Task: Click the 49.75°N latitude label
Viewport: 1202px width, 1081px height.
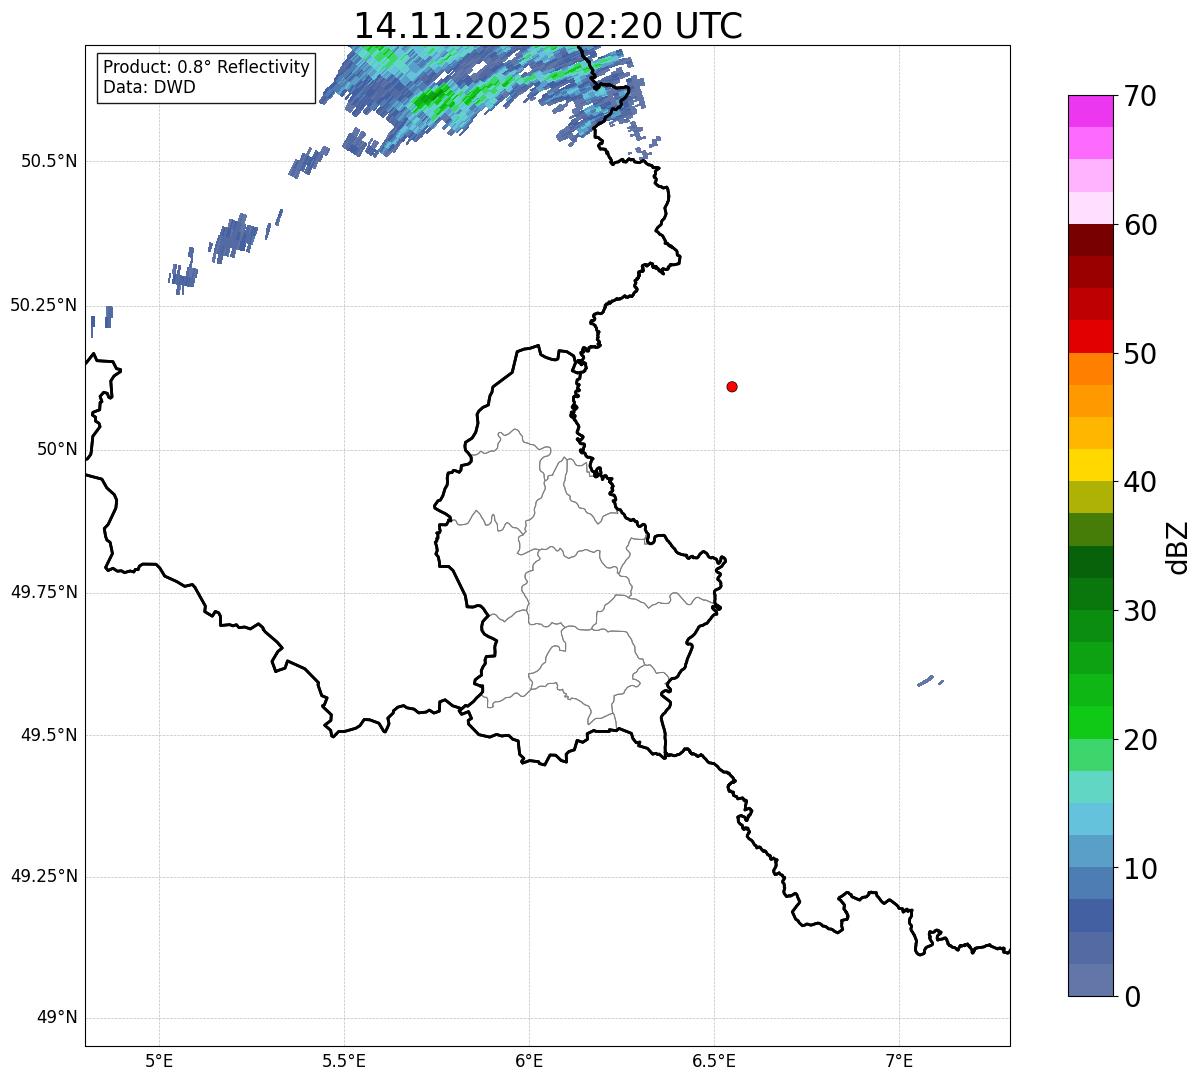Action: (x=44, y=592)
